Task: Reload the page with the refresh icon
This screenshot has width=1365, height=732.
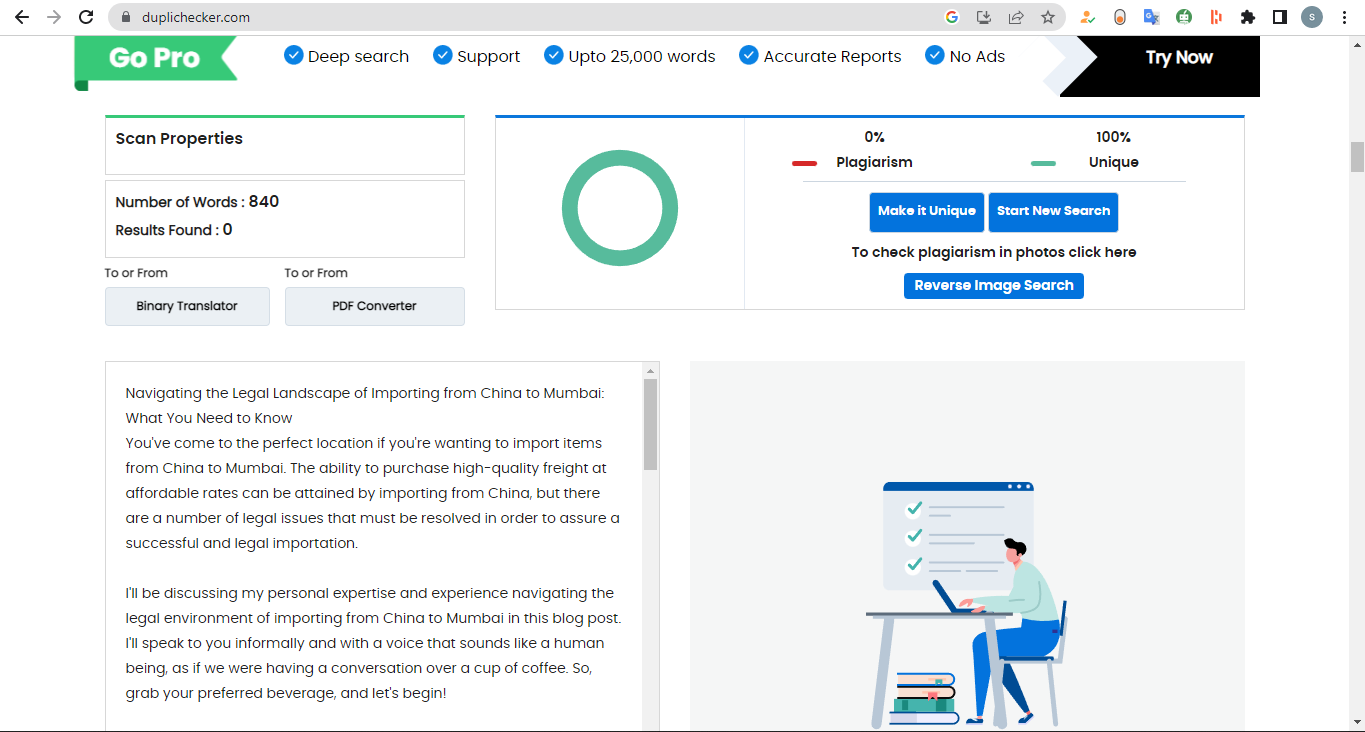Action: (x=86, y=17)
